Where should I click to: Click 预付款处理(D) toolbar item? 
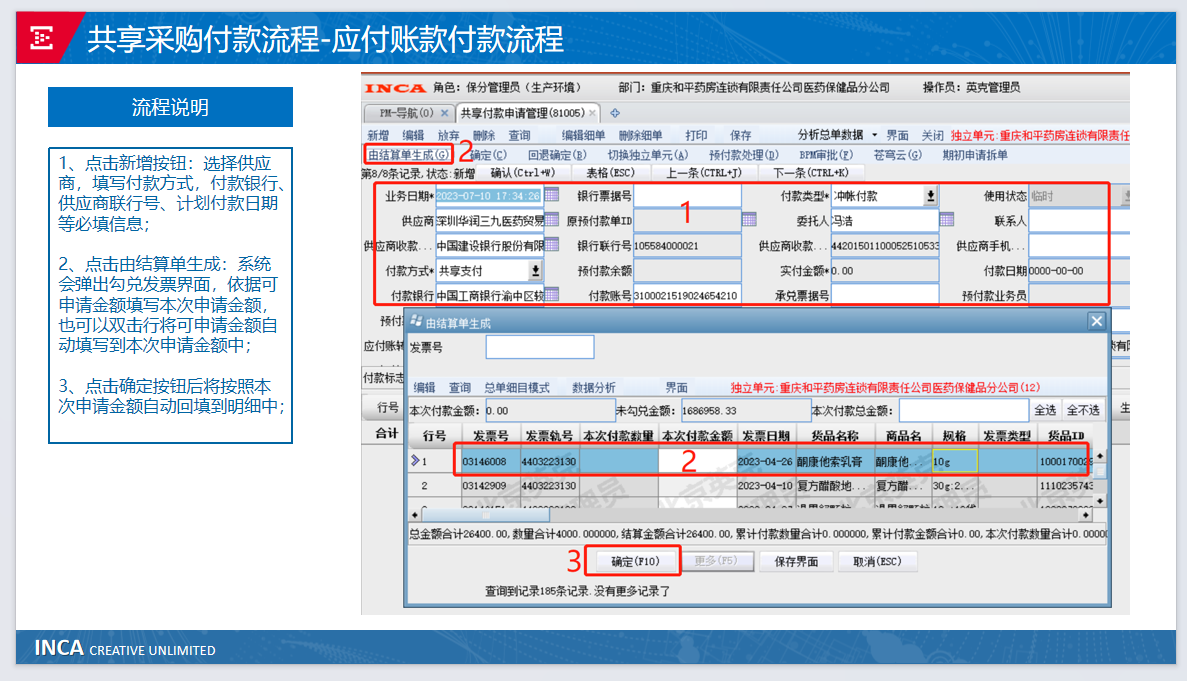[x=743, y=154]
